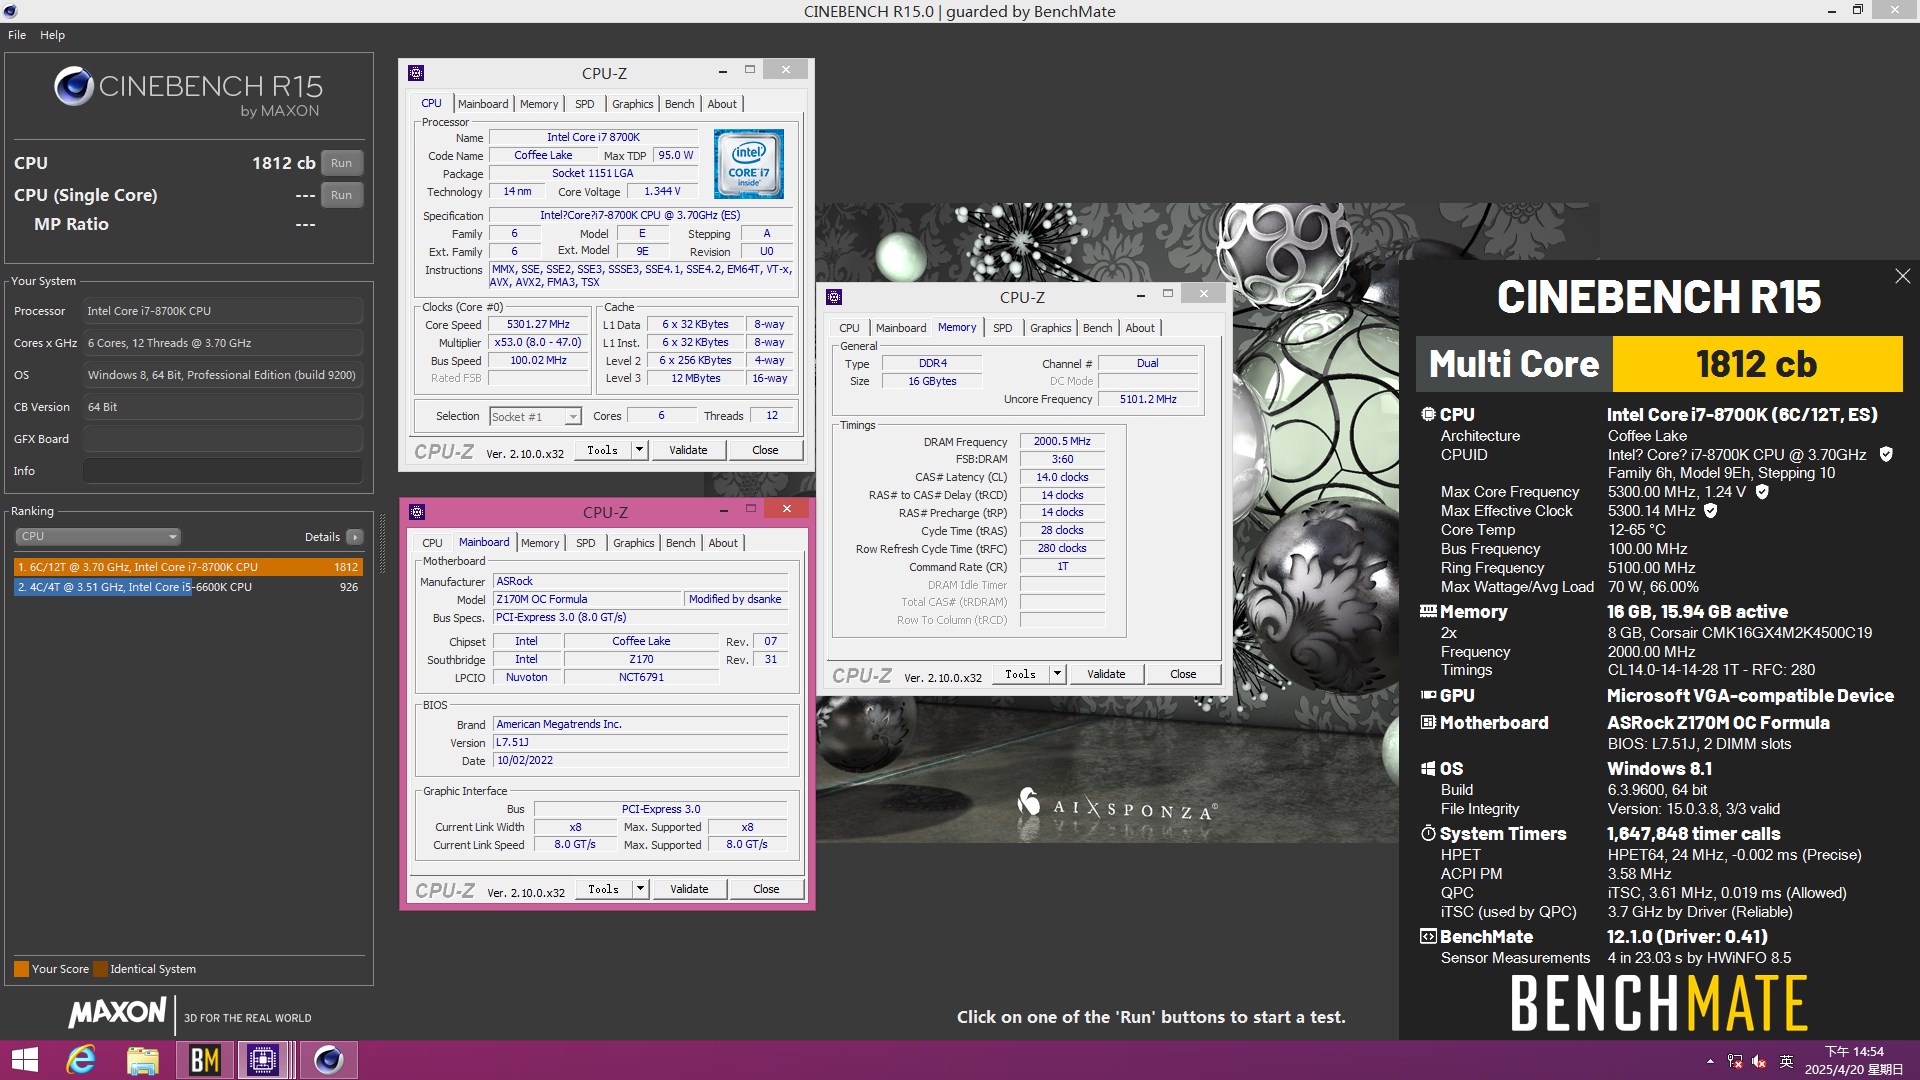Click the muted volume tray icon
The height and width of the screenshot is (1080, 1920).
coord(1760,1061)
